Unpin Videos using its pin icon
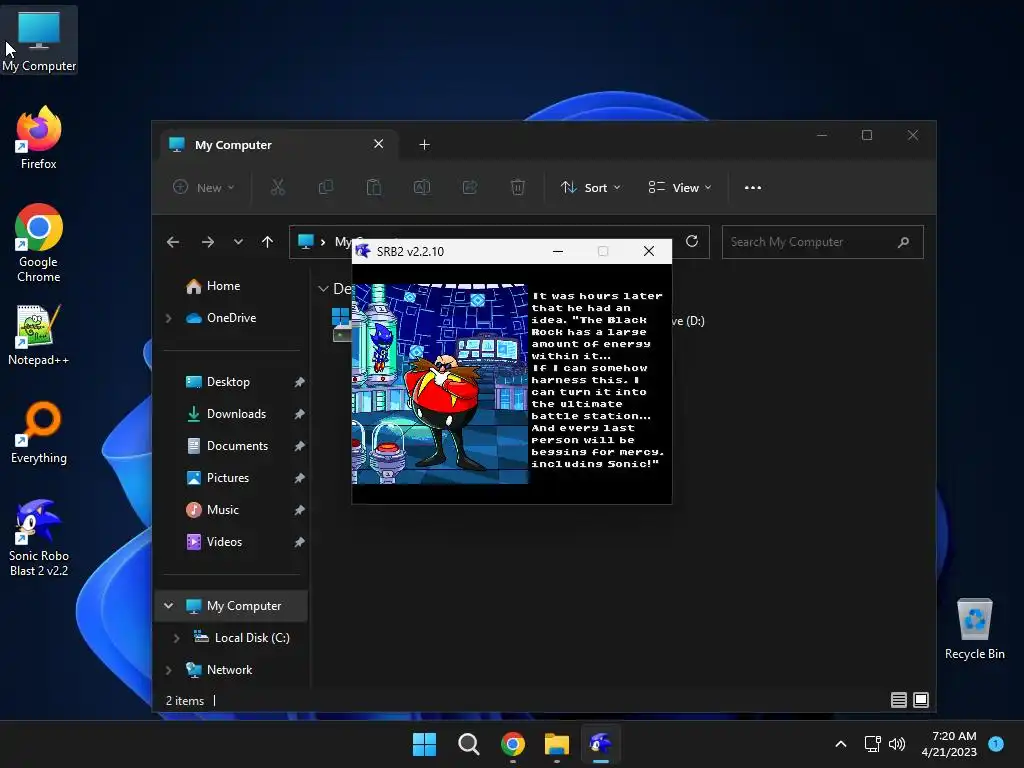Screen dimensions: 1024x768 (299, 542)
